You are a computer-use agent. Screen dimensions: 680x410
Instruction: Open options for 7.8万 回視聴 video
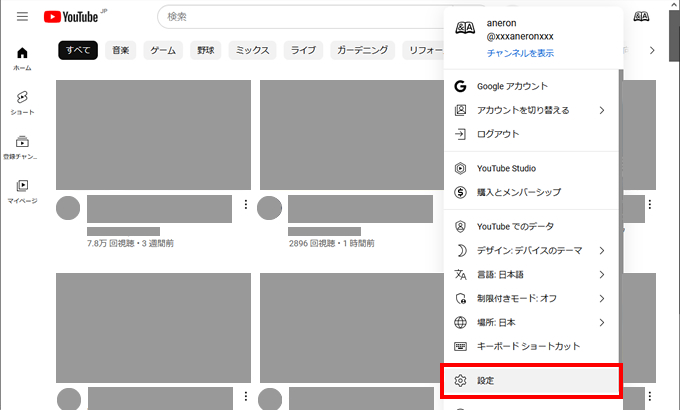246,204
